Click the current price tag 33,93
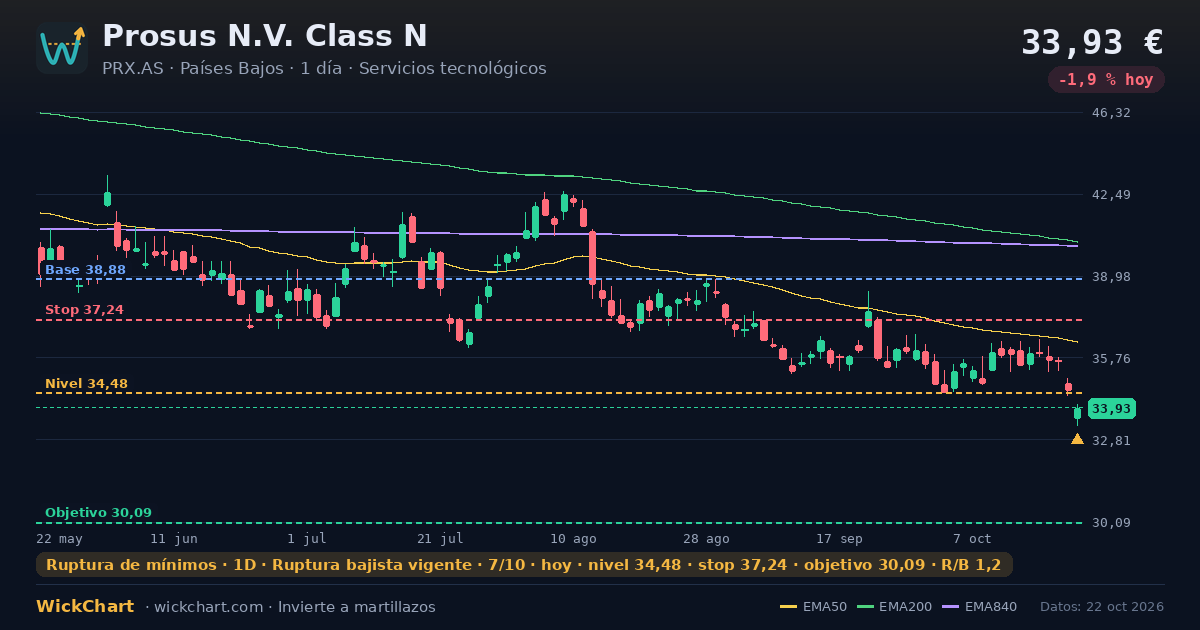 pos(1112,408)
